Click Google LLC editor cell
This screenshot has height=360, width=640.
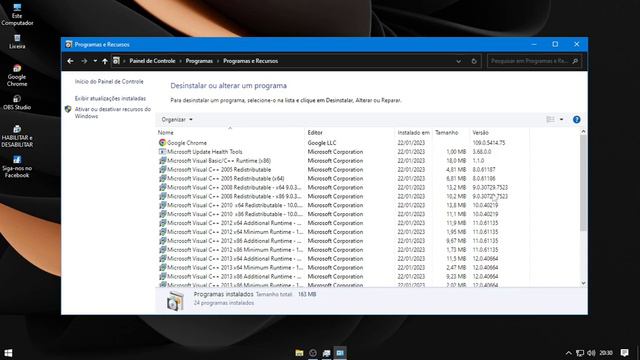point(322,143)
